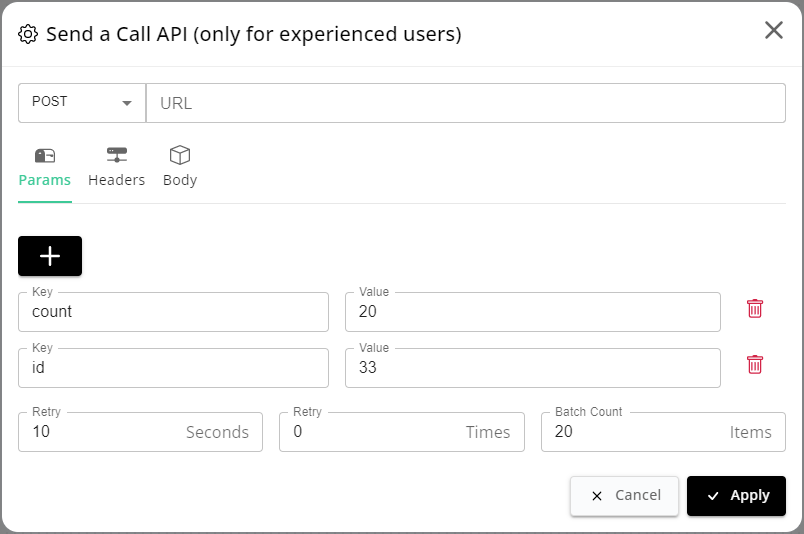This screenshot has height=534, width=804.
Task: Select the Params tab
Action: pos(45,168)
